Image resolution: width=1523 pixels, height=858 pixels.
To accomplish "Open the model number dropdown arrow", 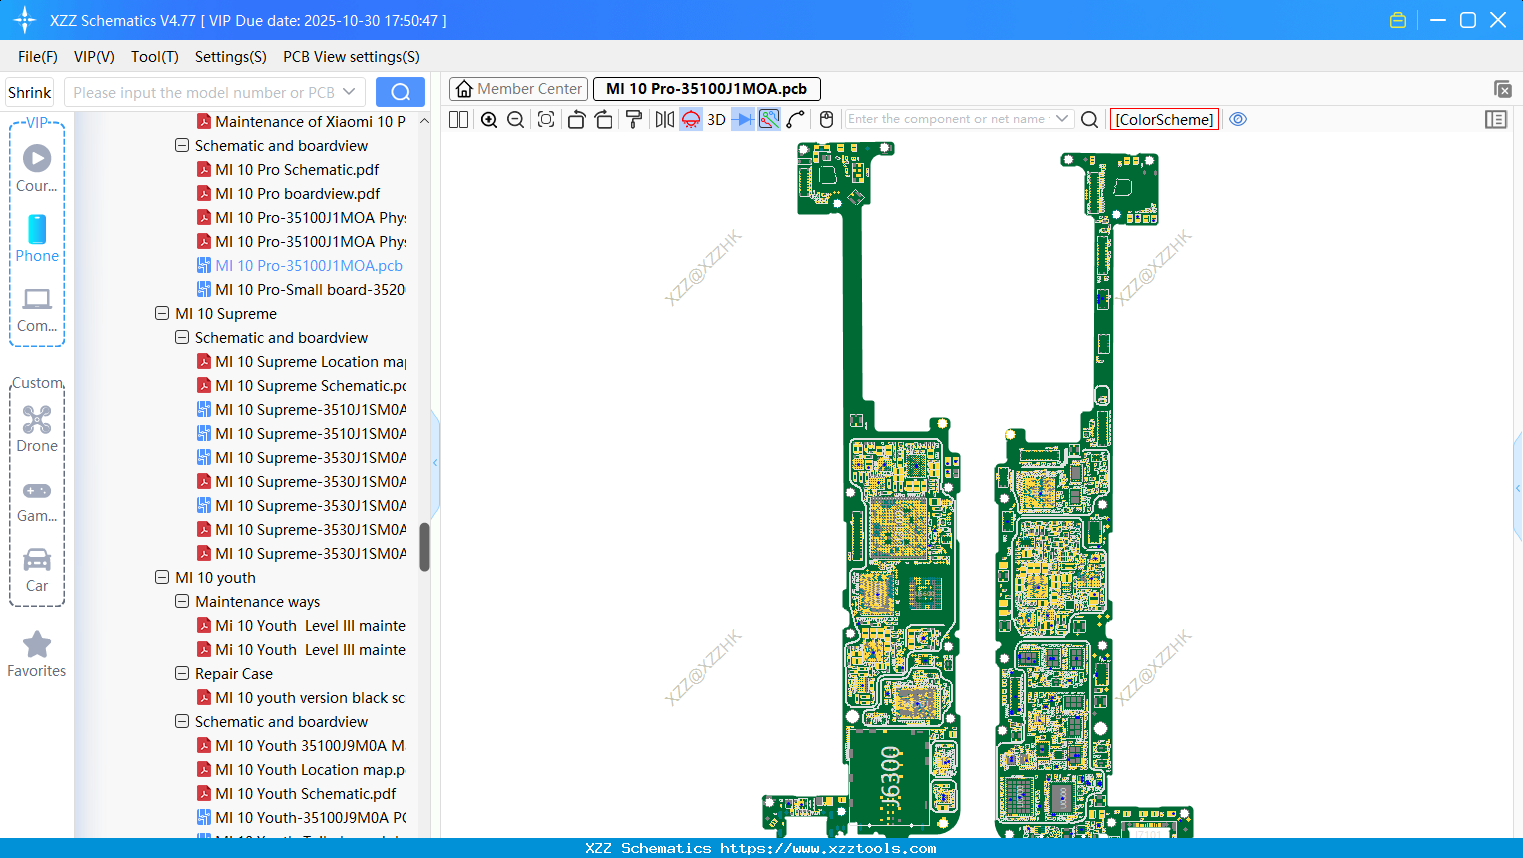I will point(349,92).
